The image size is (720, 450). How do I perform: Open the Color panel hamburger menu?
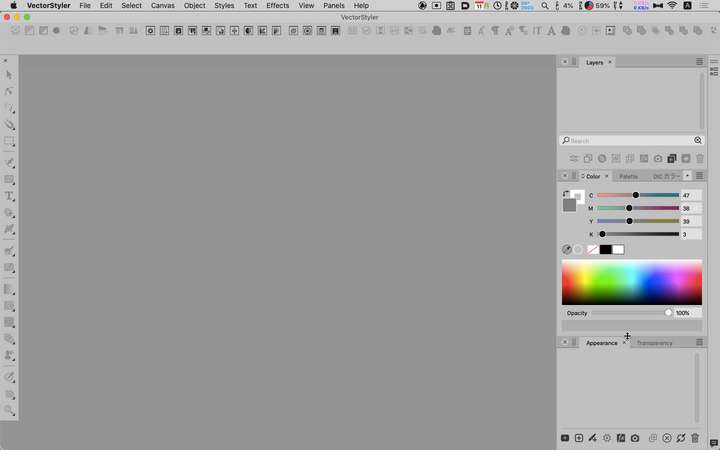[699, 175]
